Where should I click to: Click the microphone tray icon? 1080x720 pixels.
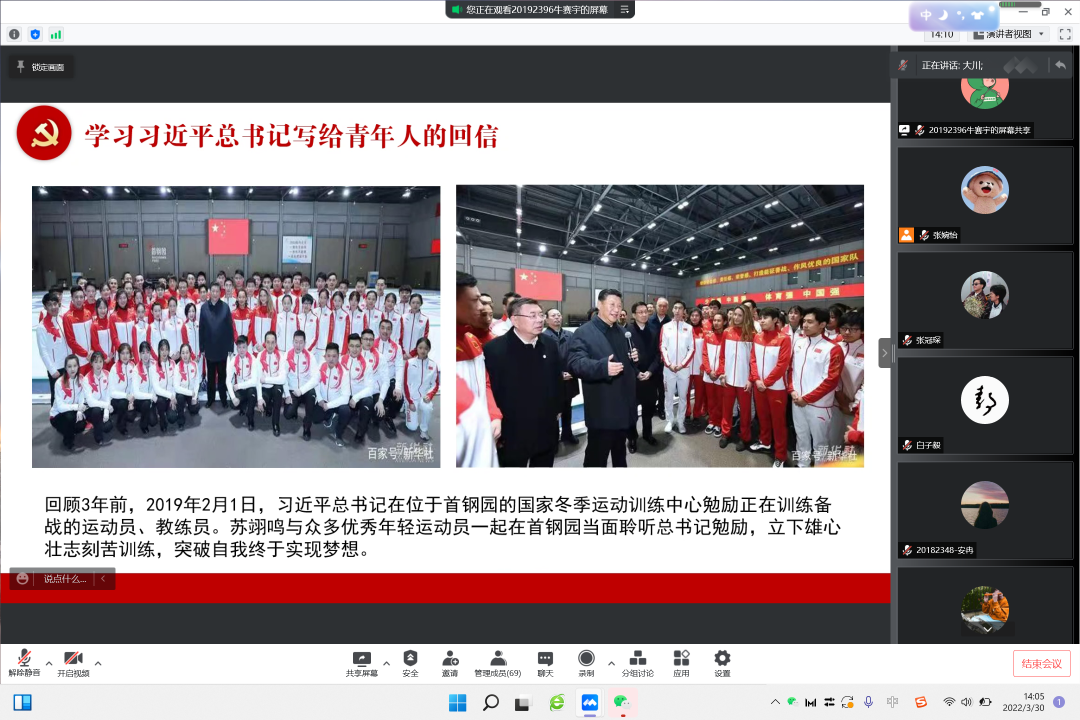pyautogui.click(x=869, y=702)
